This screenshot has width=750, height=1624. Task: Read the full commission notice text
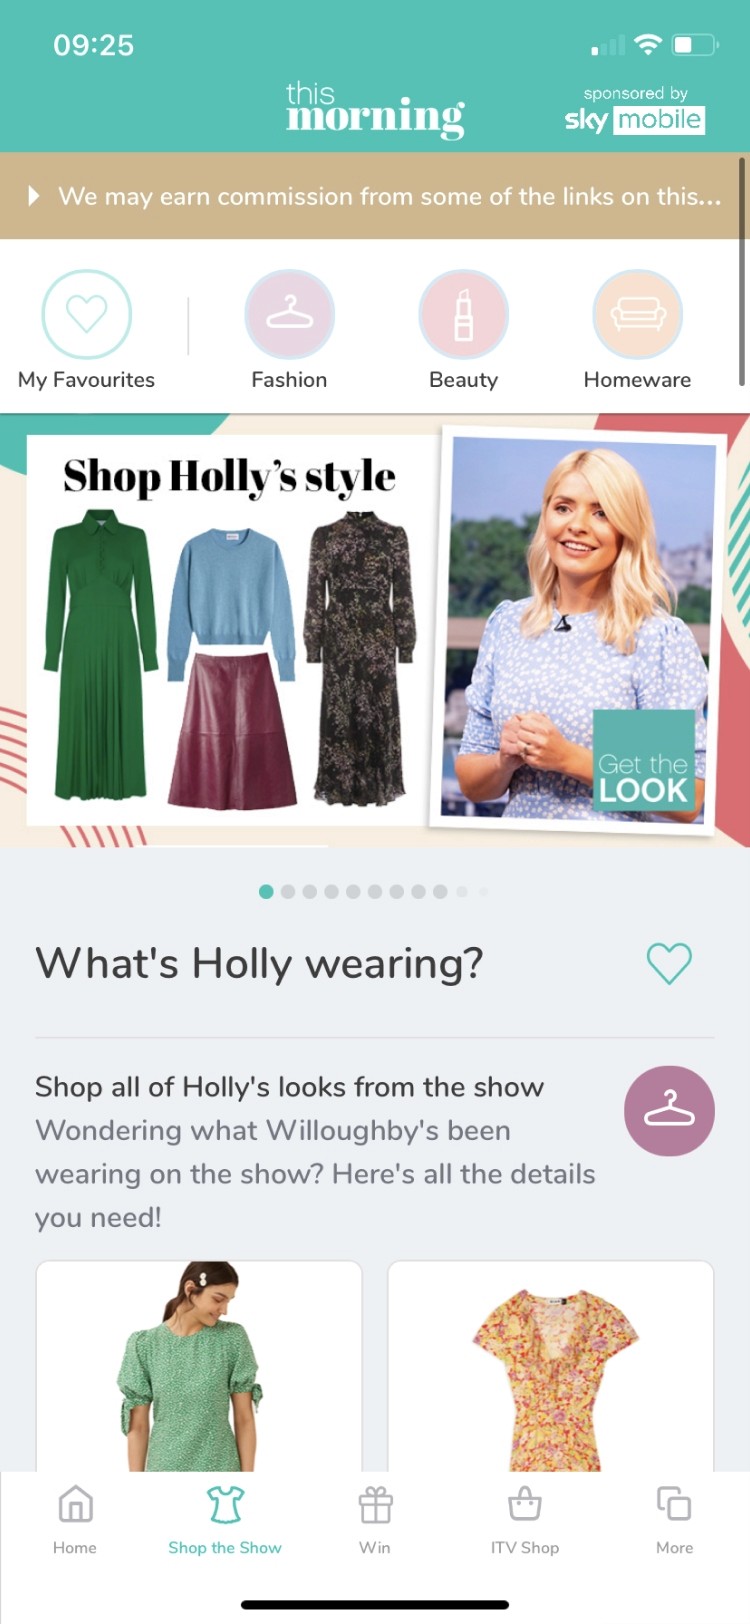pyautogui.click(x=389, y=196)
